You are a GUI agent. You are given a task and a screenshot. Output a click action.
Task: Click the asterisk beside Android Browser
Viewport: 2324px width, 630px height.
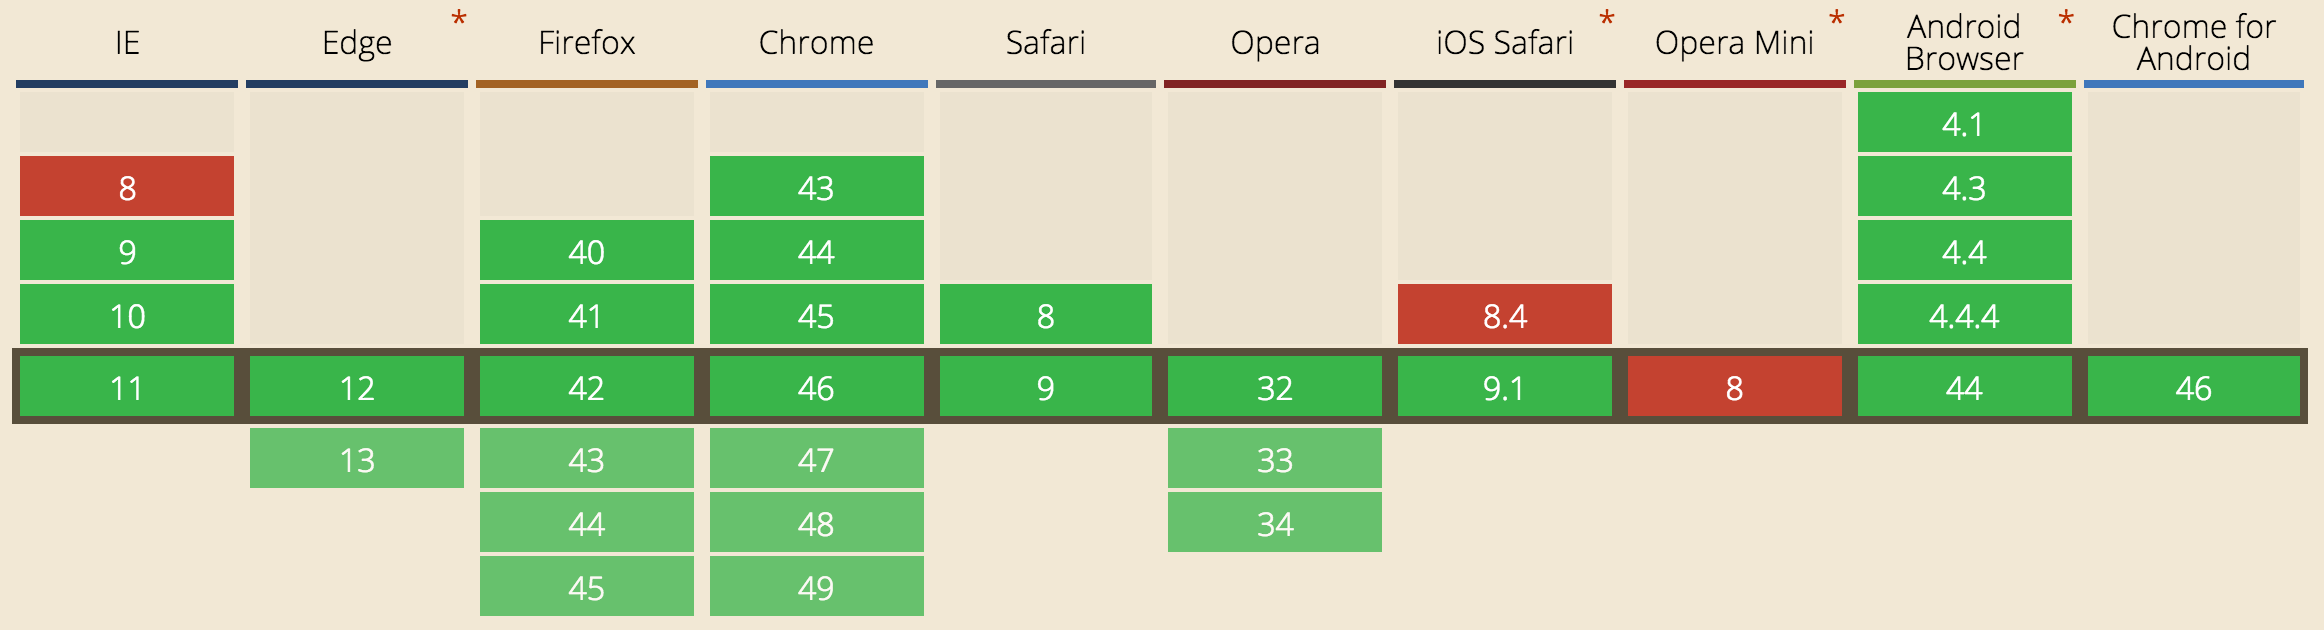pos(2066,19)
